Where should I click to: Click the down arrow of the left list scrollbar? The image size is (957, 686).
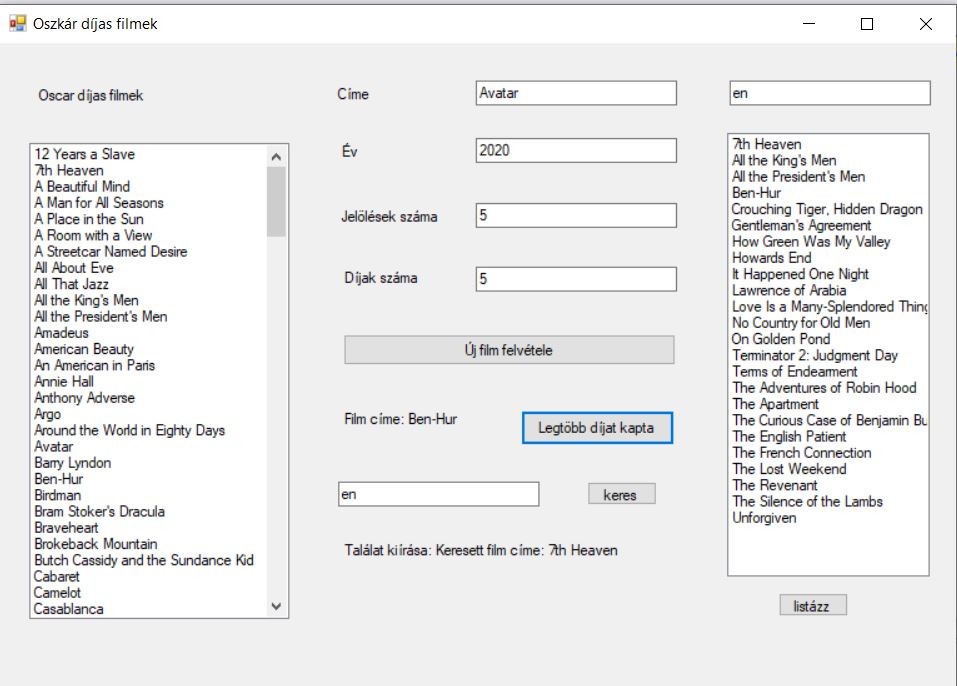coord(276,606)
